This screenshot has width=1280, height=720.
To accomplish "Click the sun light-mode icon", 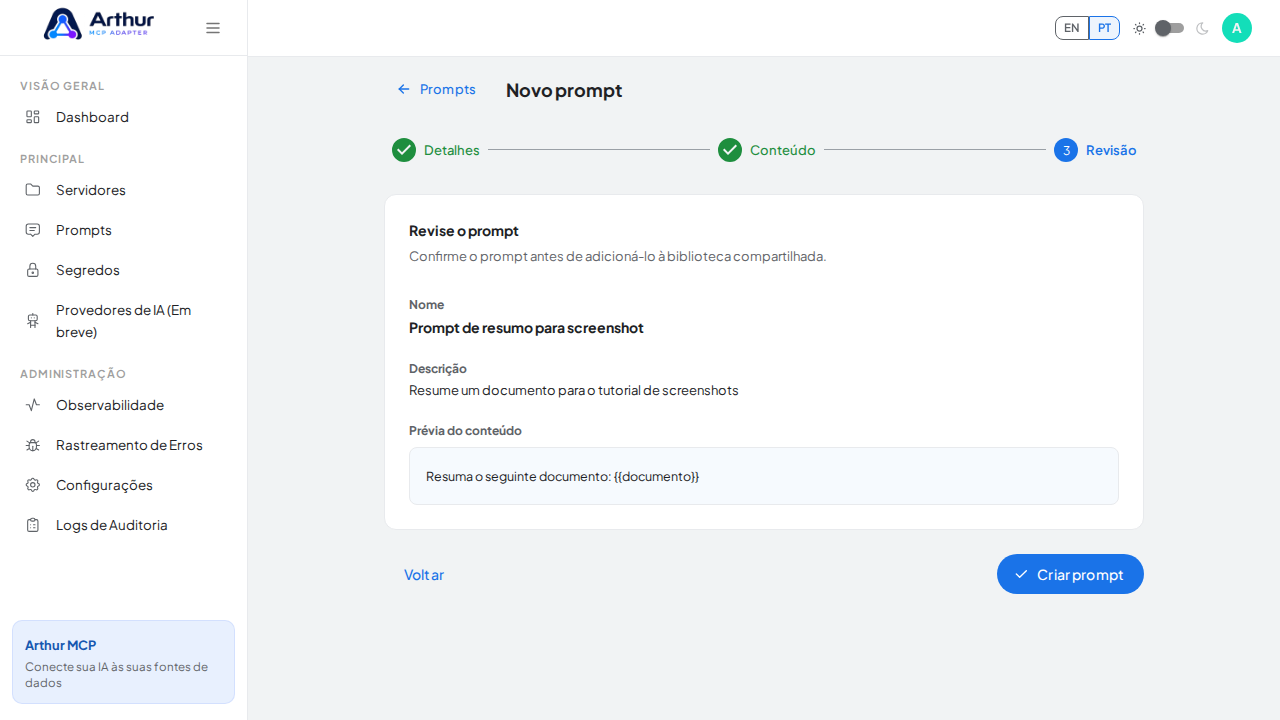I will [x=1139, y=28].
